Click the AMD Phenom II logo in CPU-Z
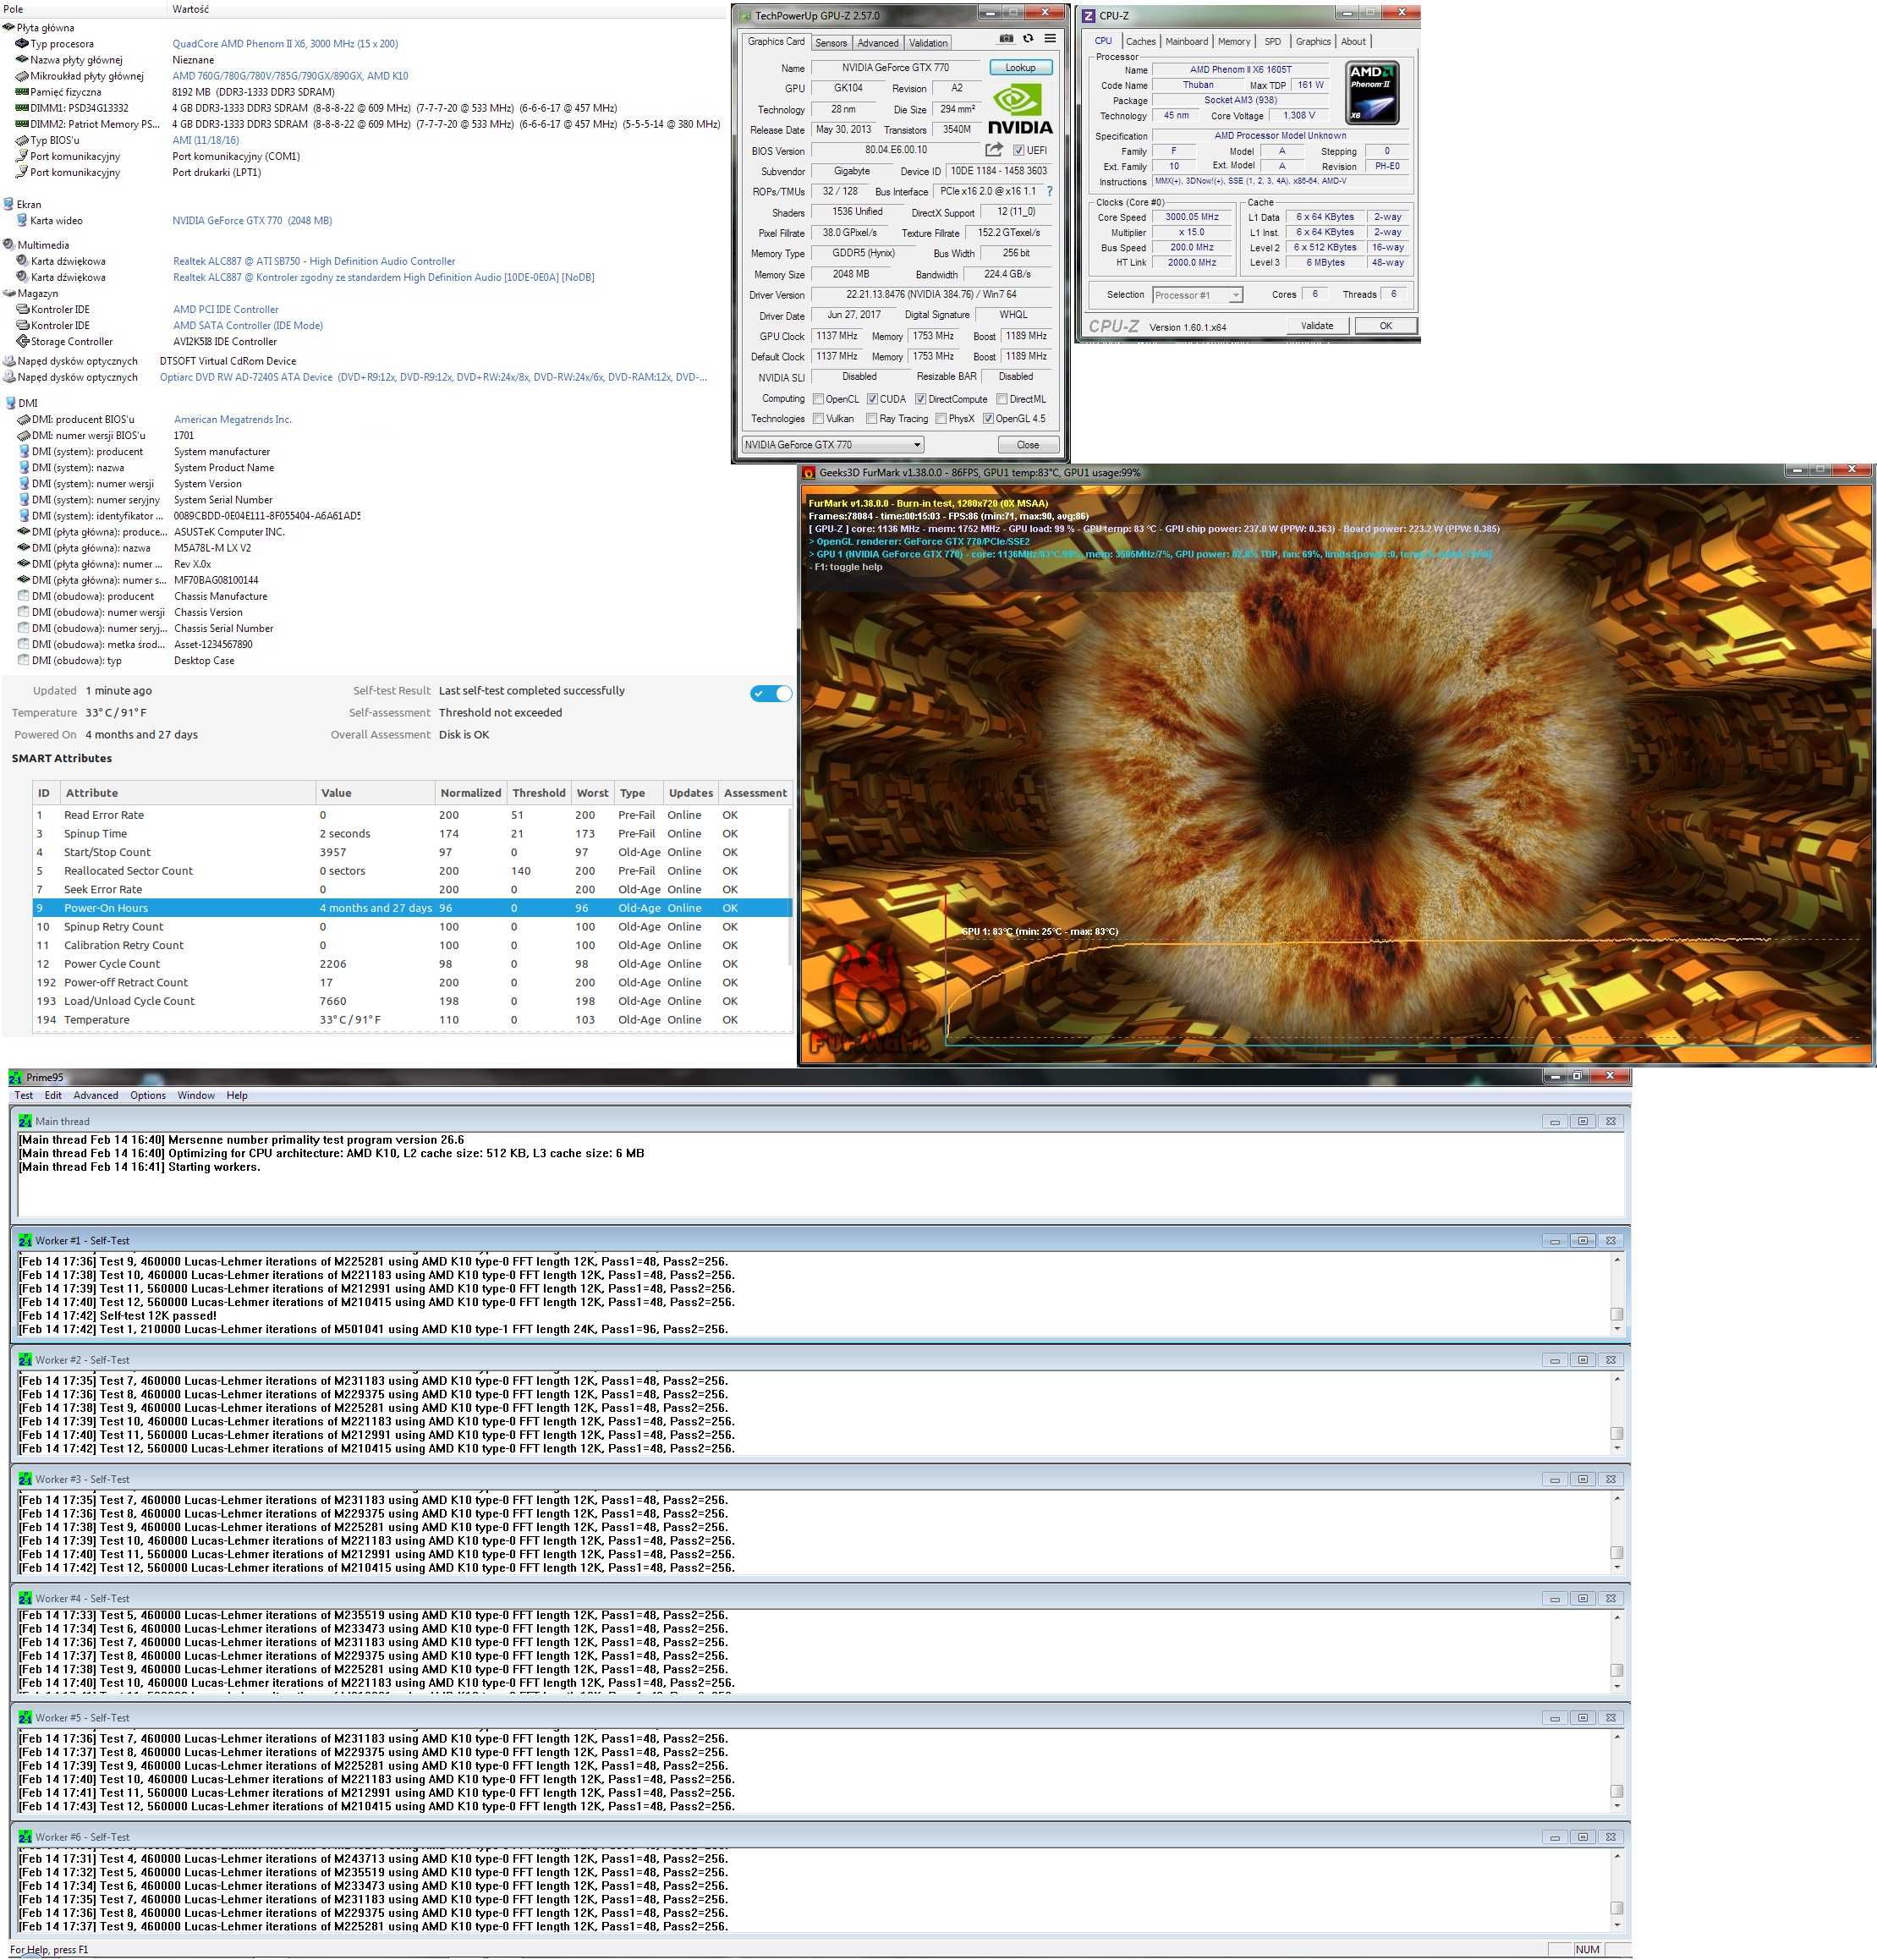The height and width of the screenshot is (1960, 1877). (1371, 93)
